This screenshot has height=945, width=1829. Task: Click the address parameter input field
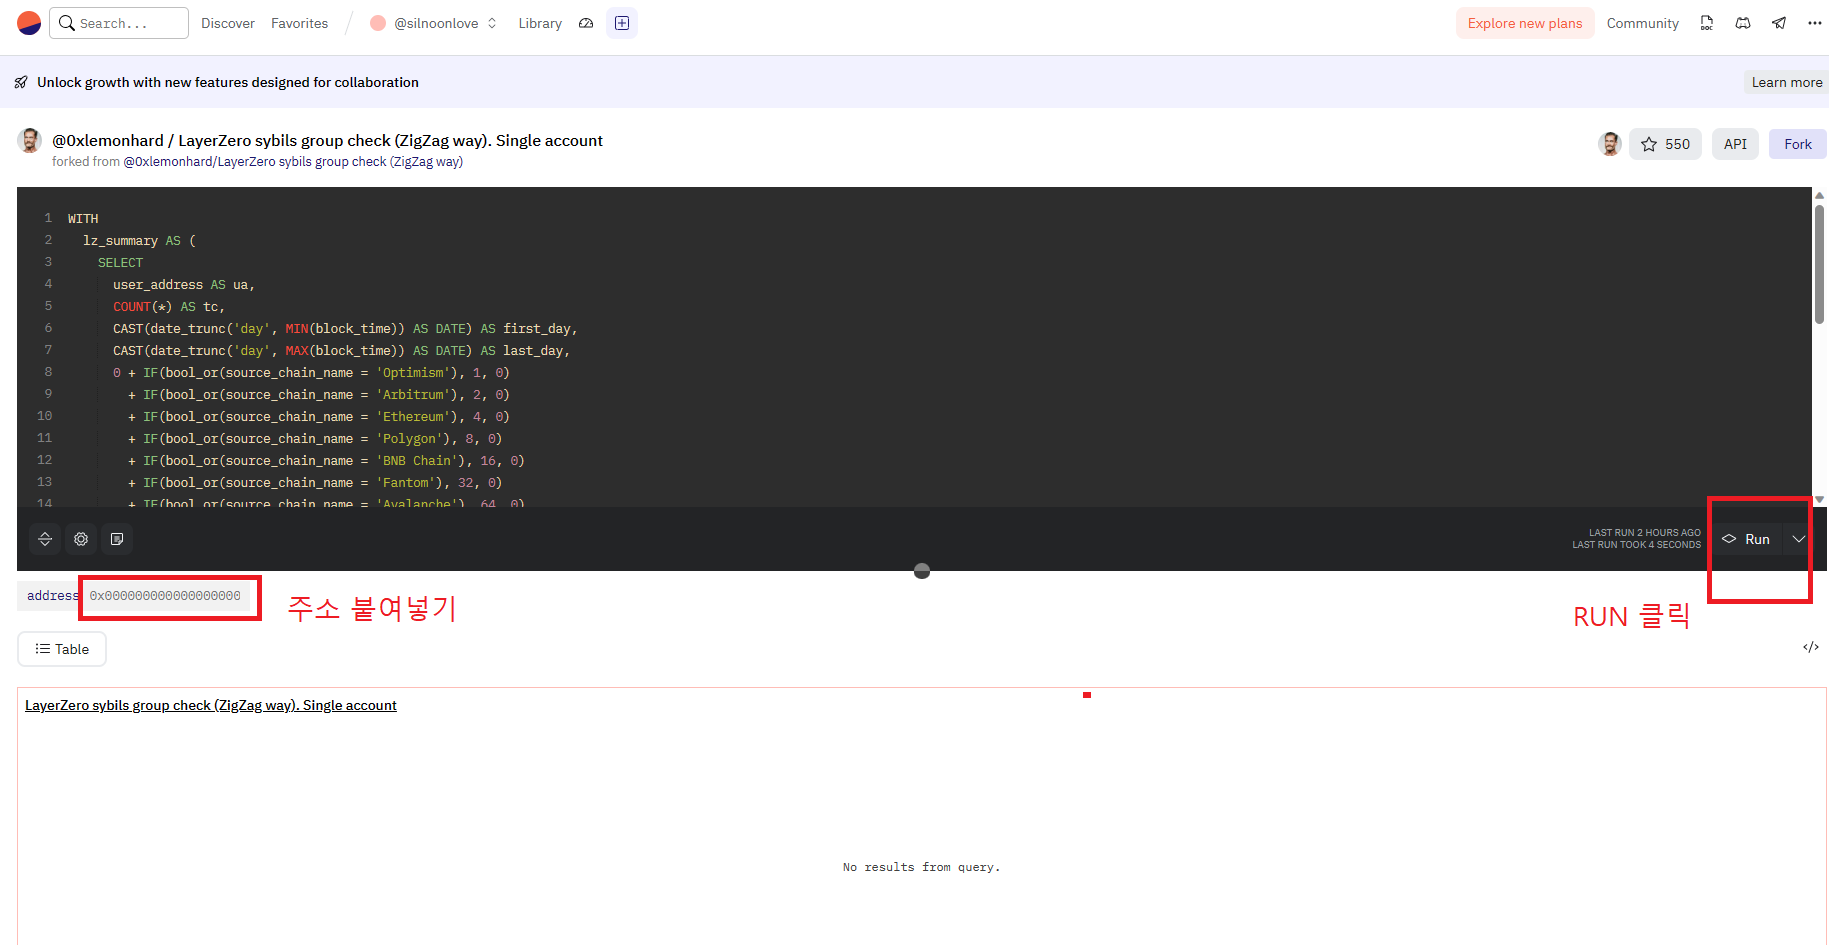[165, 596]
